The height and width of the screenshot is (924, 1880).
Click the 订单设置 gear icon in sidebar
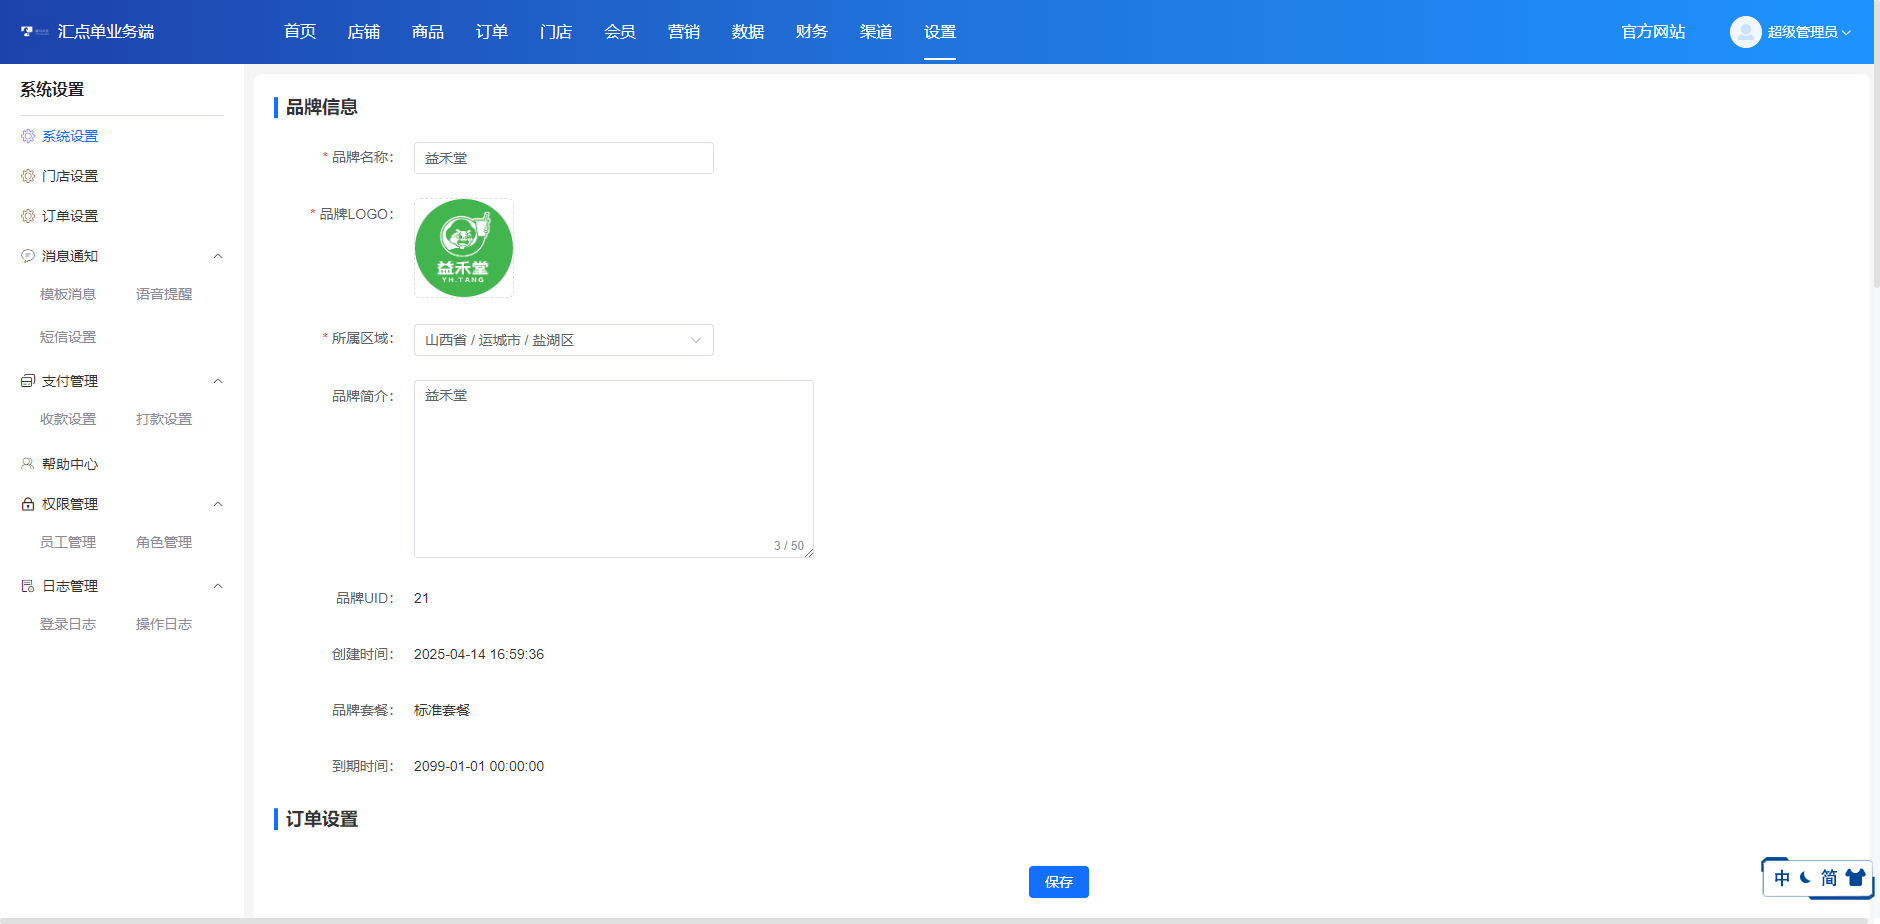pos(28,216)
